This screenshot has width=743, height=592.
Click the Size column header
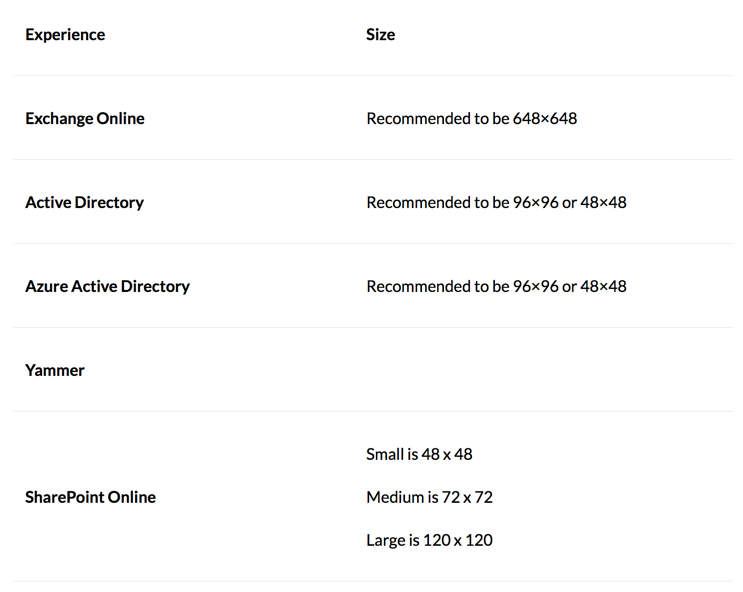tap(381, 35)
